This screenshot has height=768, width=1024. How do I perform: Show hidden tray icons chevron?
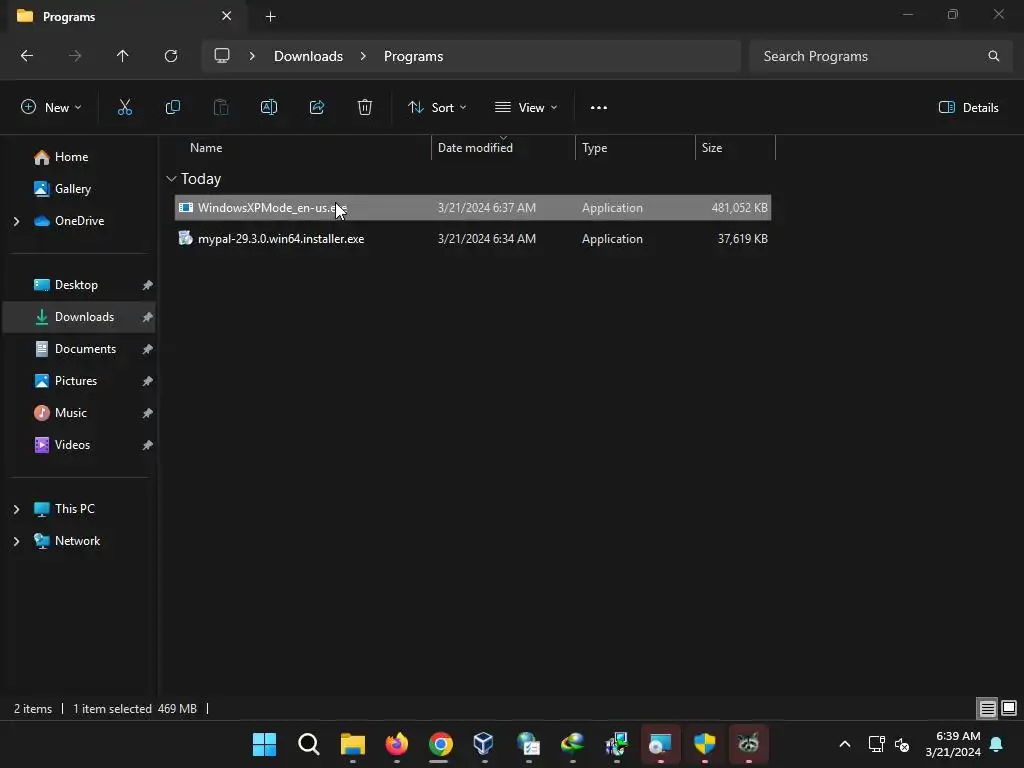(x=844, y=744)
